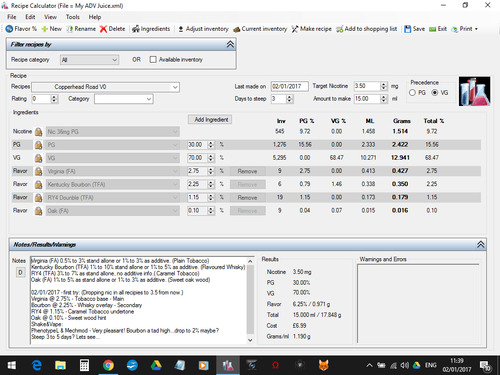This screenshot has height=375, width=500.
Task: Rename the current recipe
Action: [81, 29]
